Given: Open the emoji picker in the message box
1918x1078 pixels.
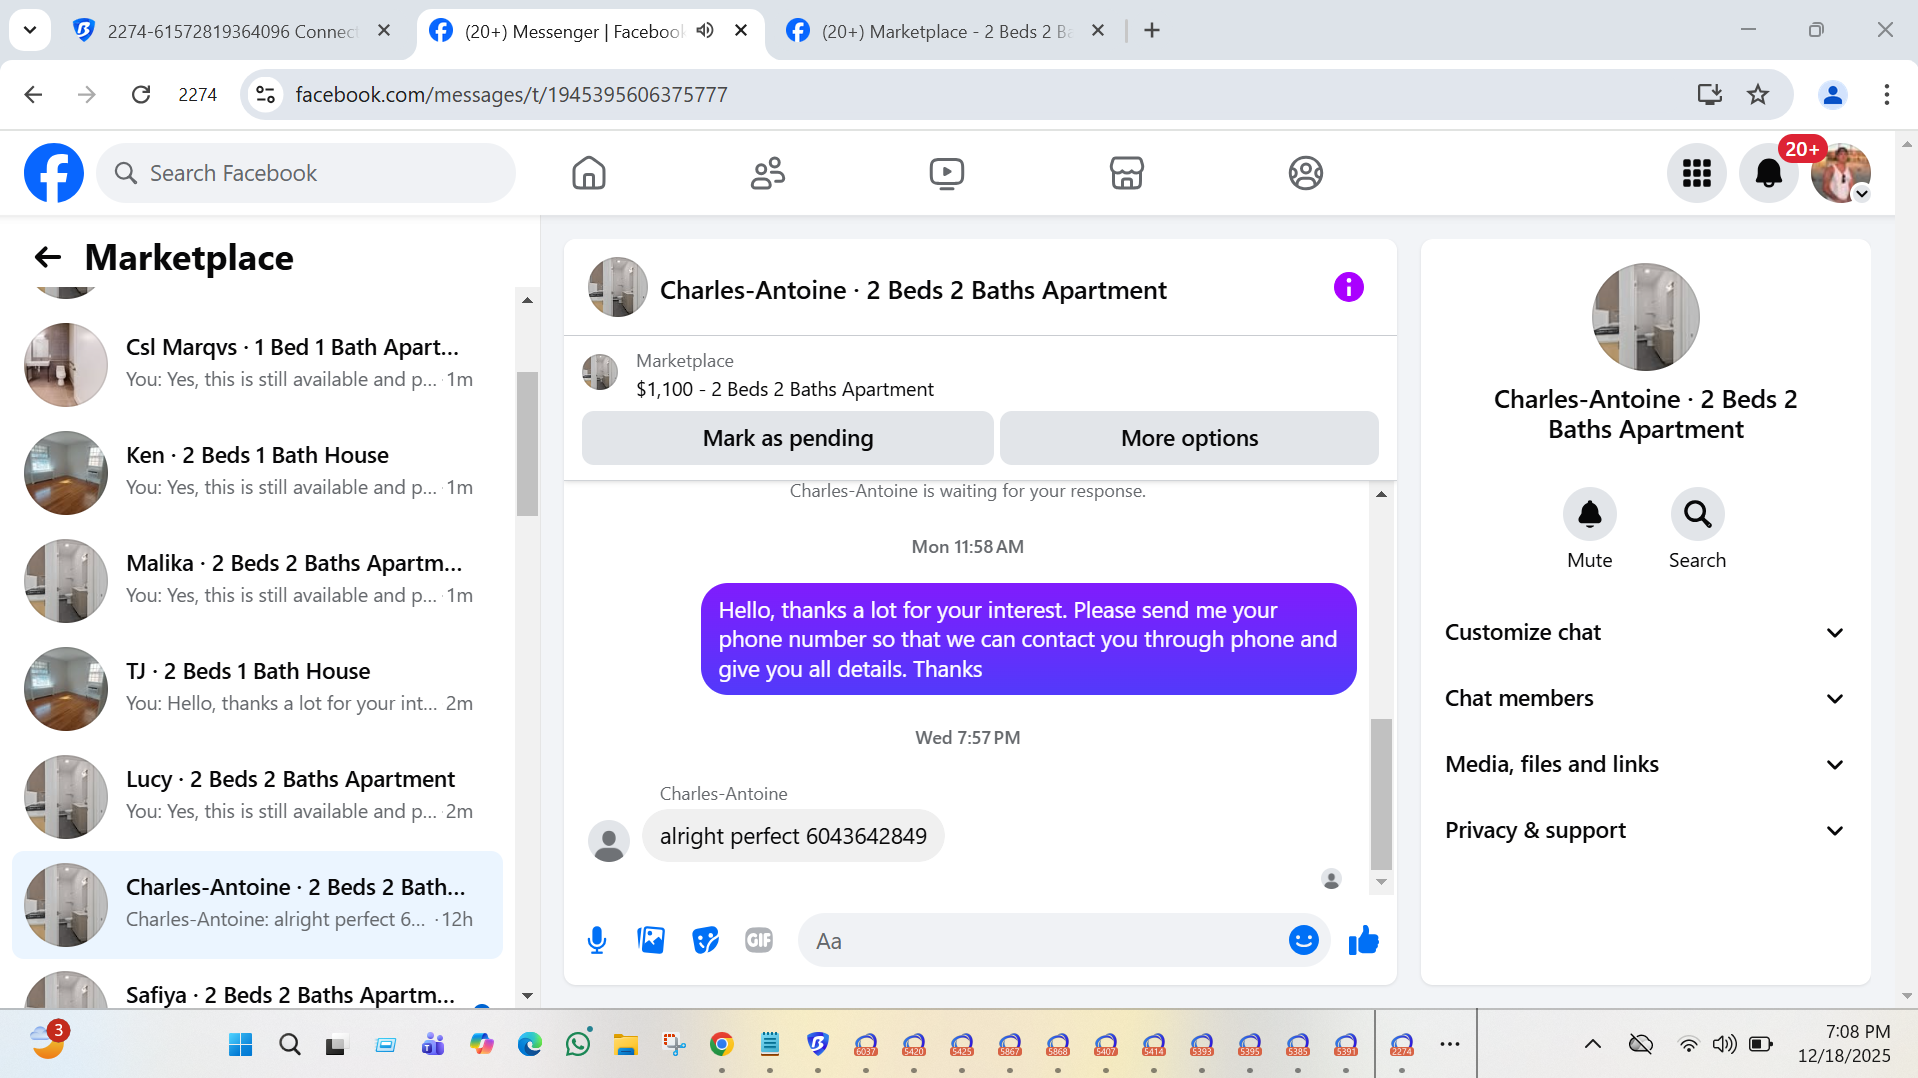Looking at the screenshot, I should [x=1303, y=940].
